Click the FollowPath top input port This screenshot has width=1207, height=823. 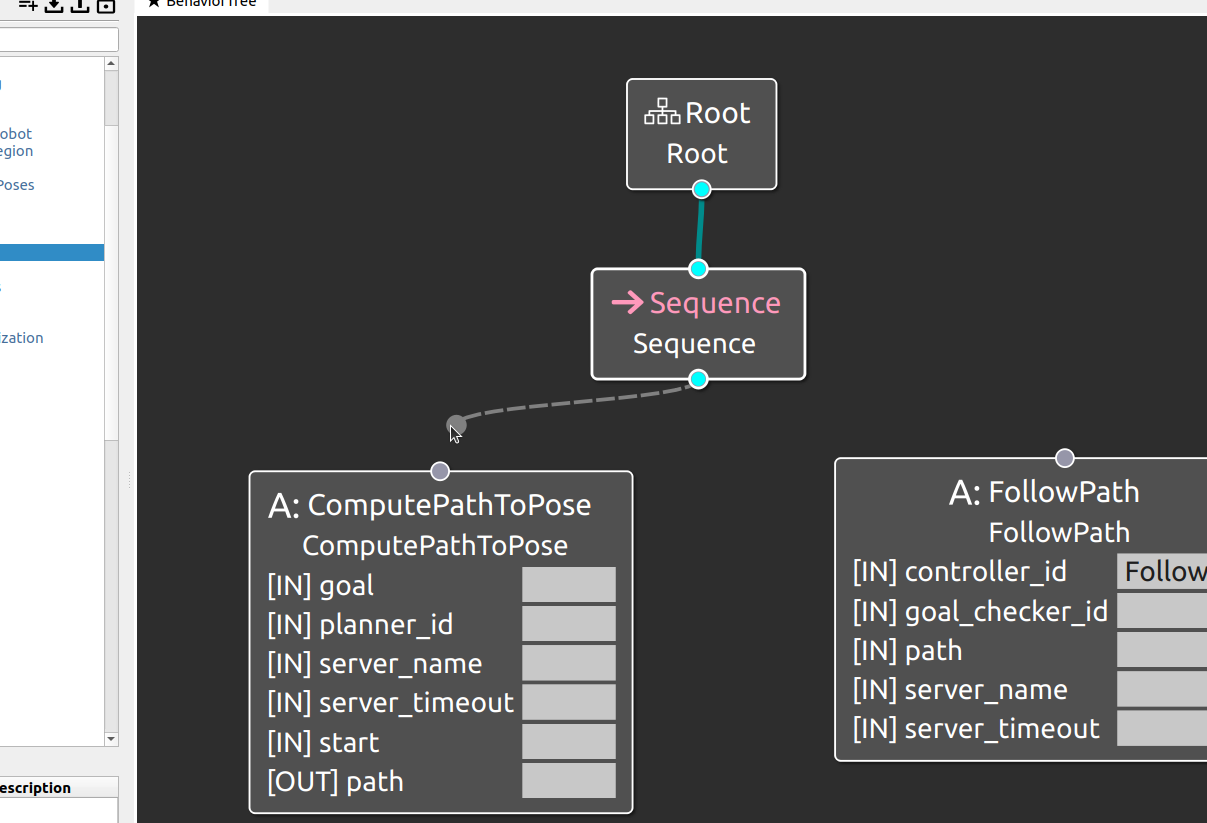(1065, 458)
